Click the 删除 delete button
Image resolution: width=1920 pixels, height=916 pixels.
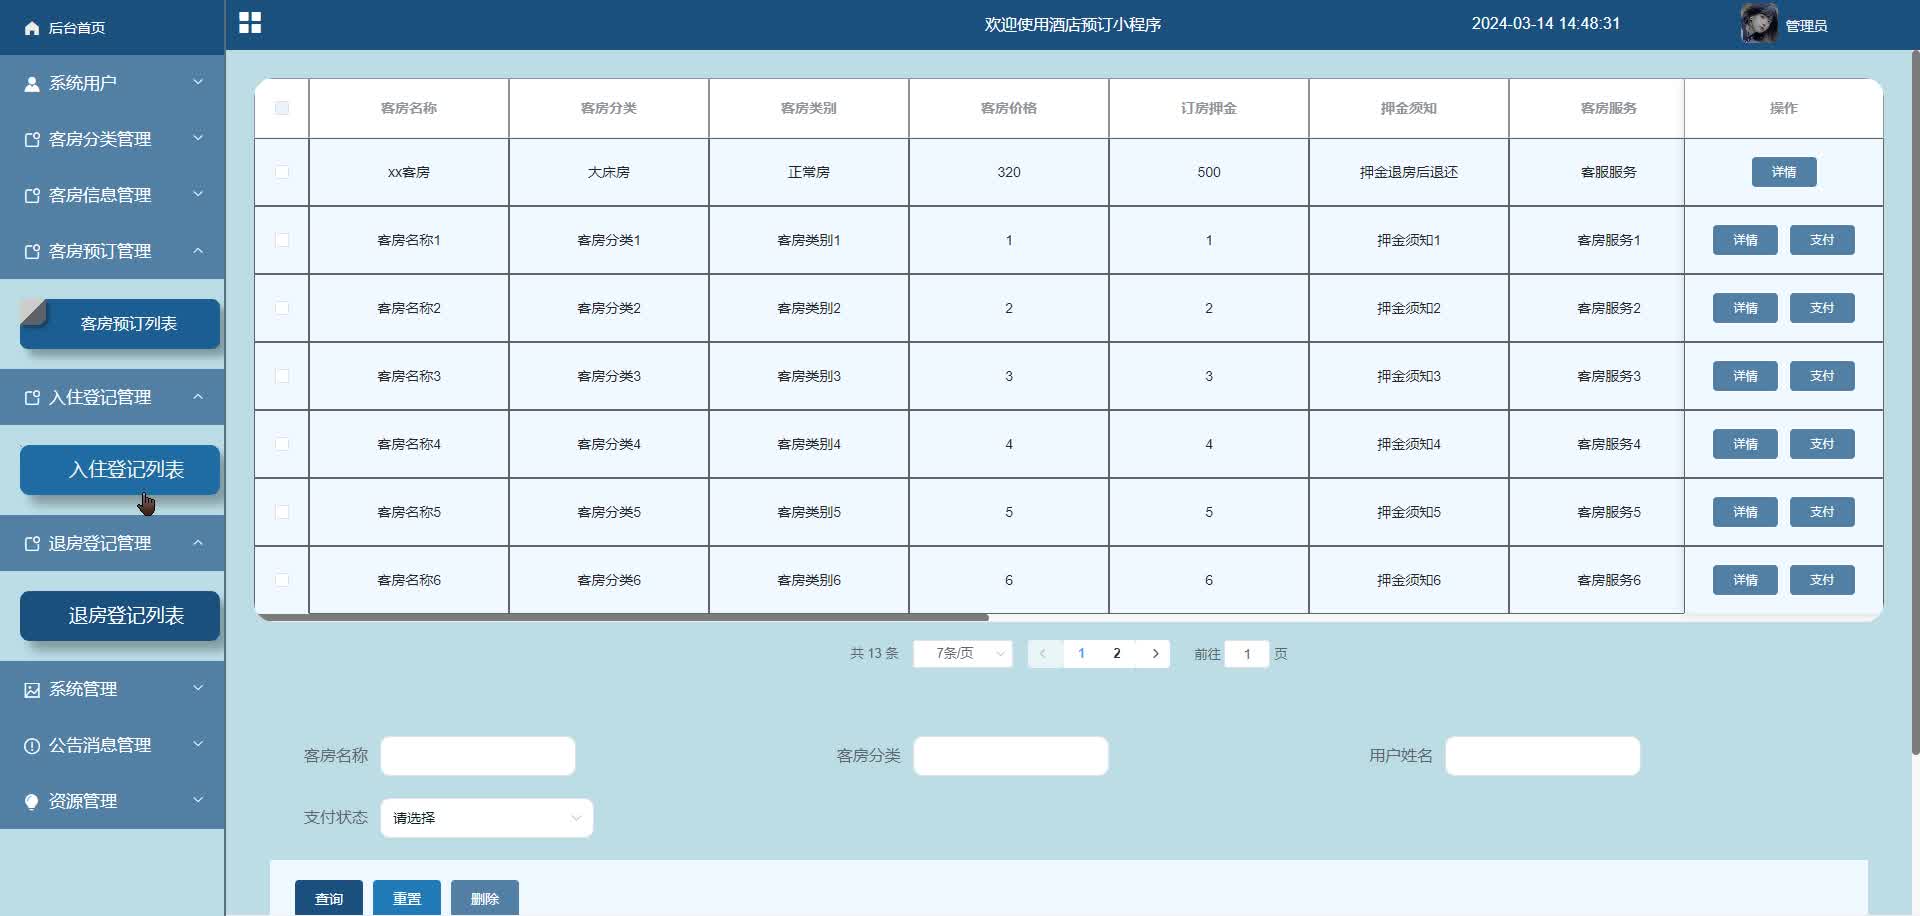point(485,898)
